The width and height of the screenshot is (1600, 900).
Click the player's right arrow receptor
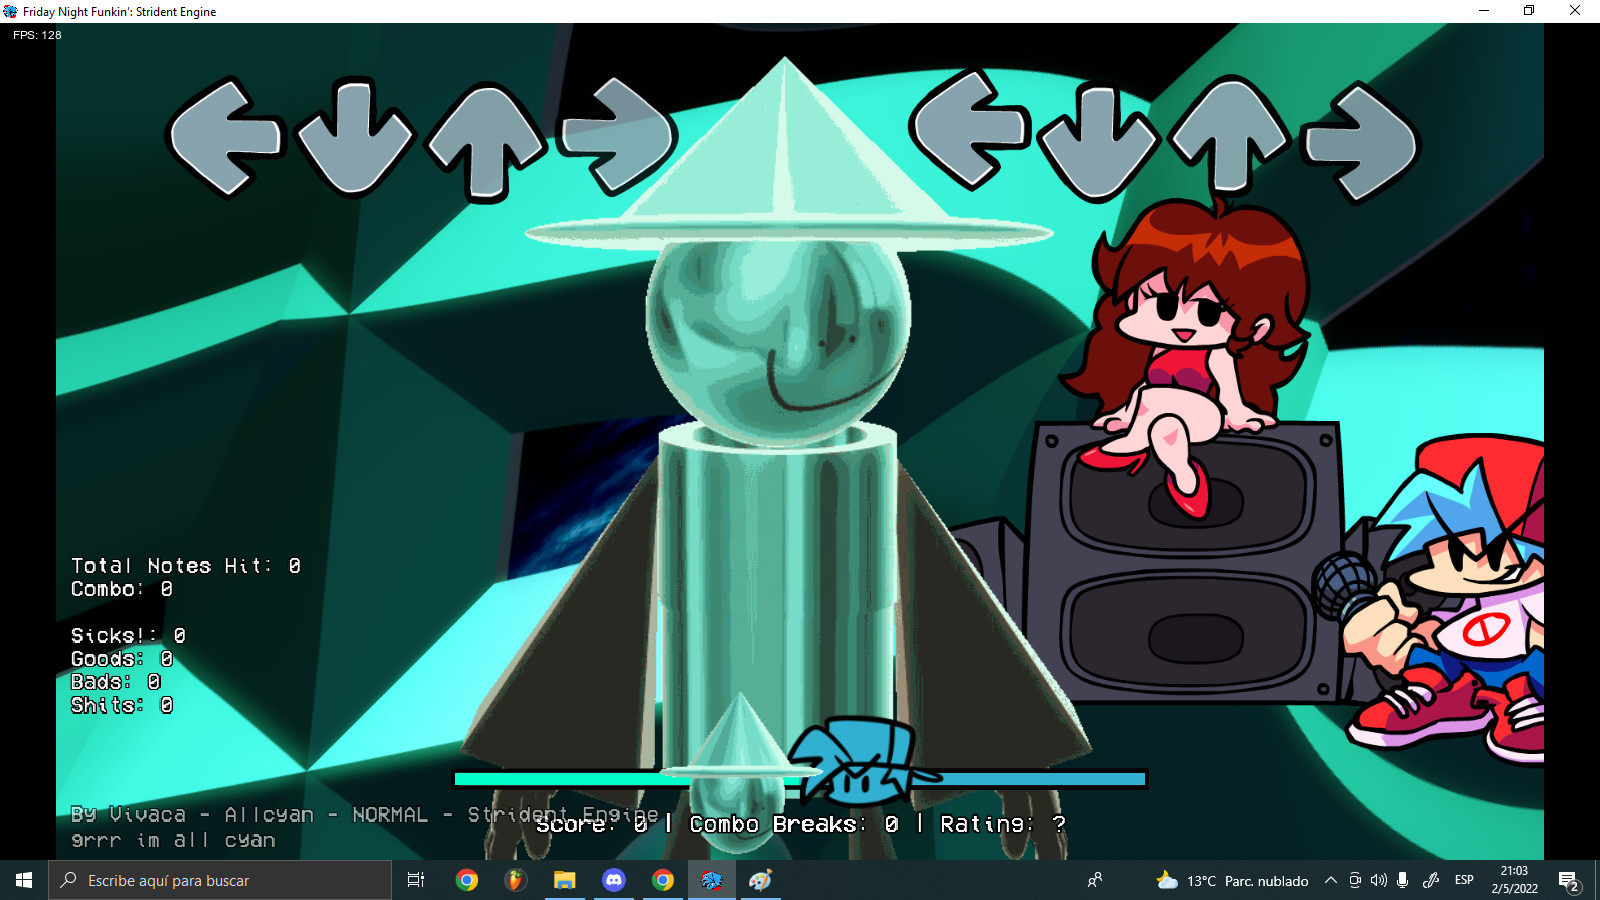click(x=1362, y=142)
